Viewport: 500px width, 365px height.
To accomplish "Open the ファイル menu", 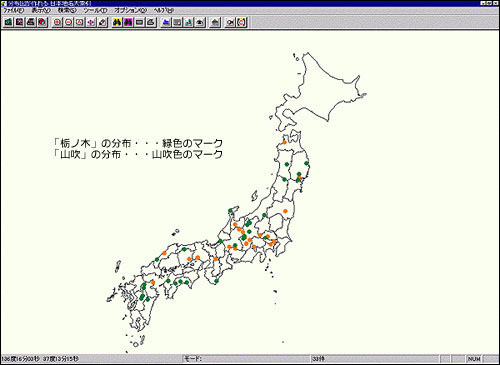I will coord(14,10).
